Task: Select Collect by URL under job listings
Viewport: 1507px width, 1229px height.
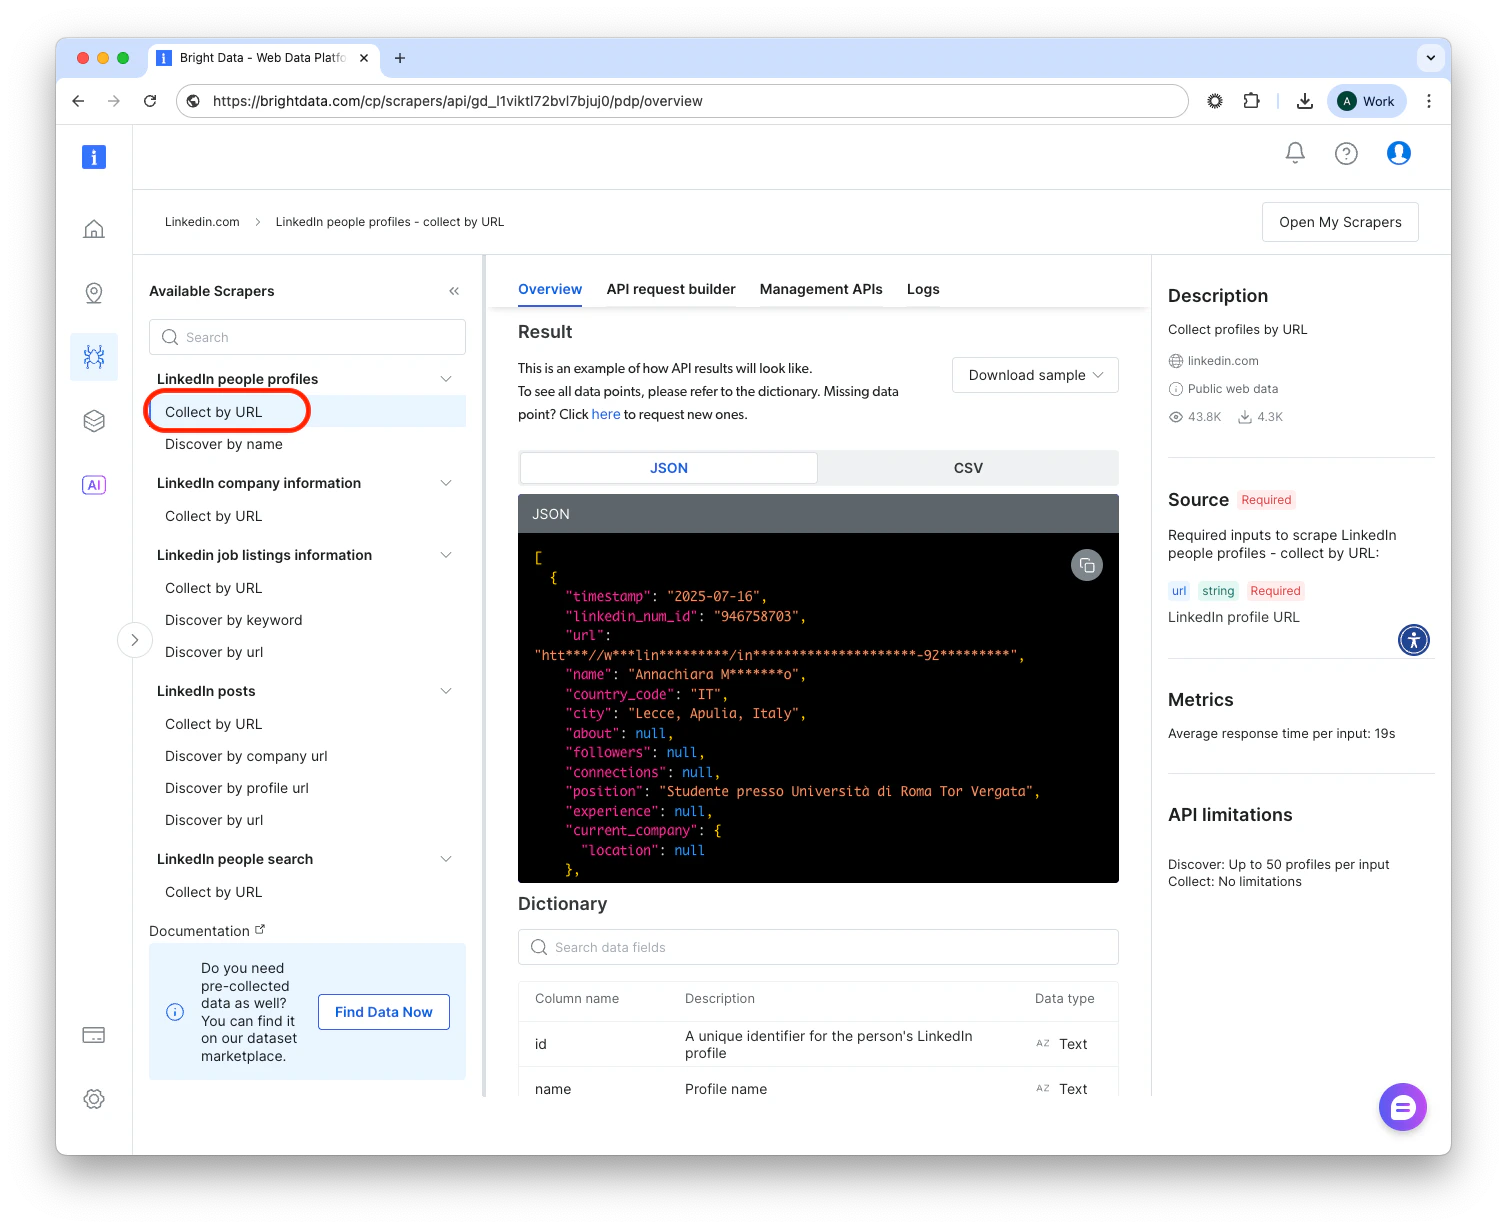Action: (x=213, y=588)
